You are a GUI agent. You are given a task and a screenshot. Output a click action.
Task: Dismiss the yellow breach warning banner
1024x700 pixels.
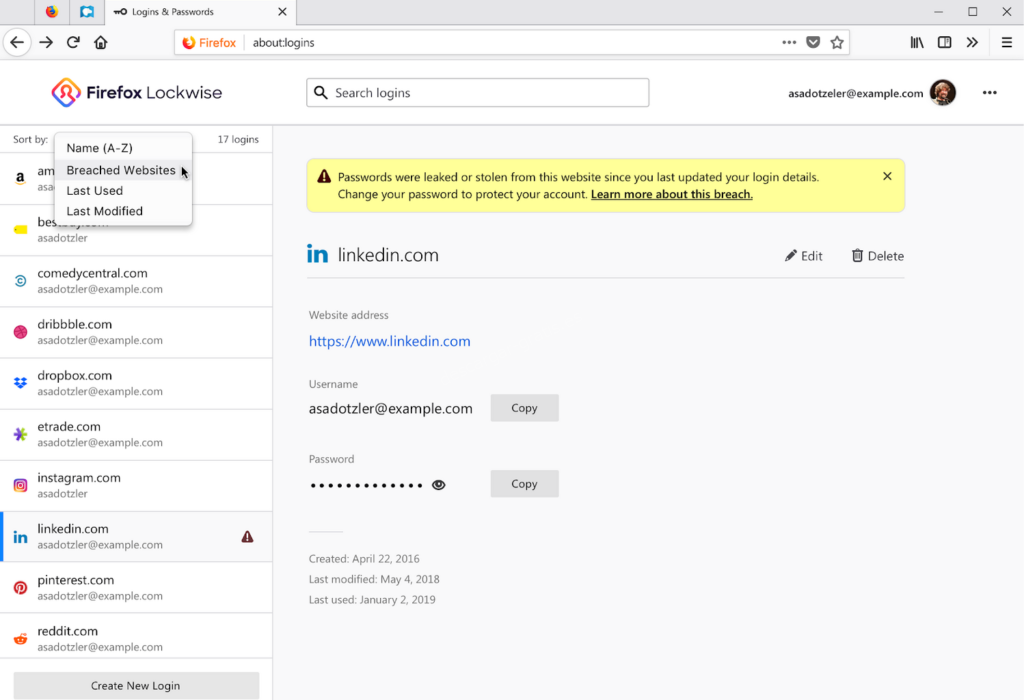tap(887, 176)
